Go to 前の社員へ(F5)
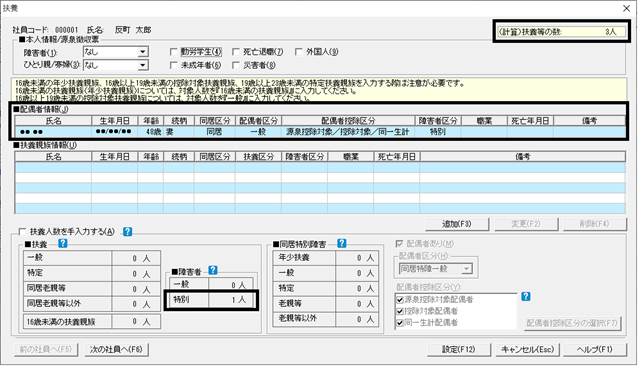The image size is (642, 372). coord(46,349)
